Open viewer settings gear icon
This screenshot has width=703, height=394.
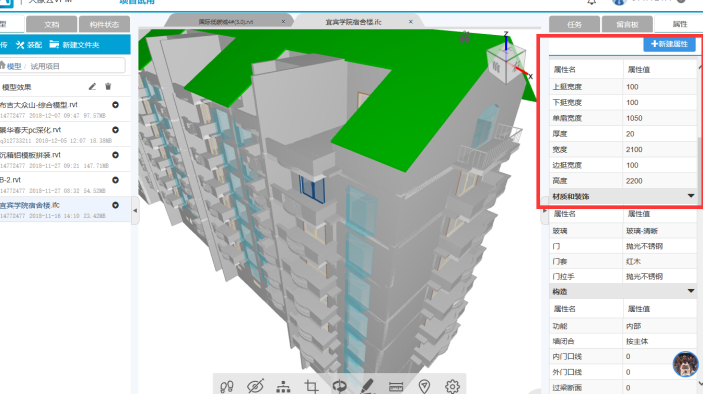[x=452, y=386]
